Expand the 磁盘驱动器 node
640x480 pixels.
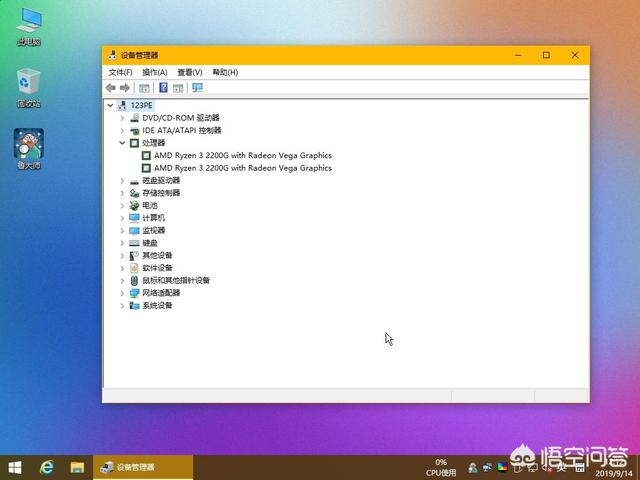122,180
